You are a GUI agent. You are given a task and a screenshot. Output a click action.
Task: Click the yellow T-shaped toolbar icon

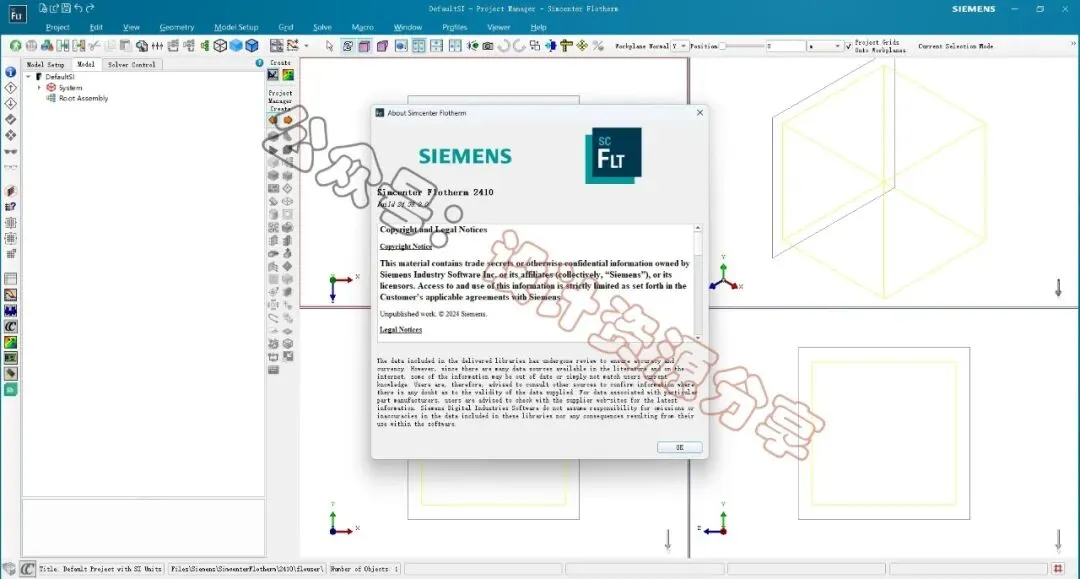566,46
